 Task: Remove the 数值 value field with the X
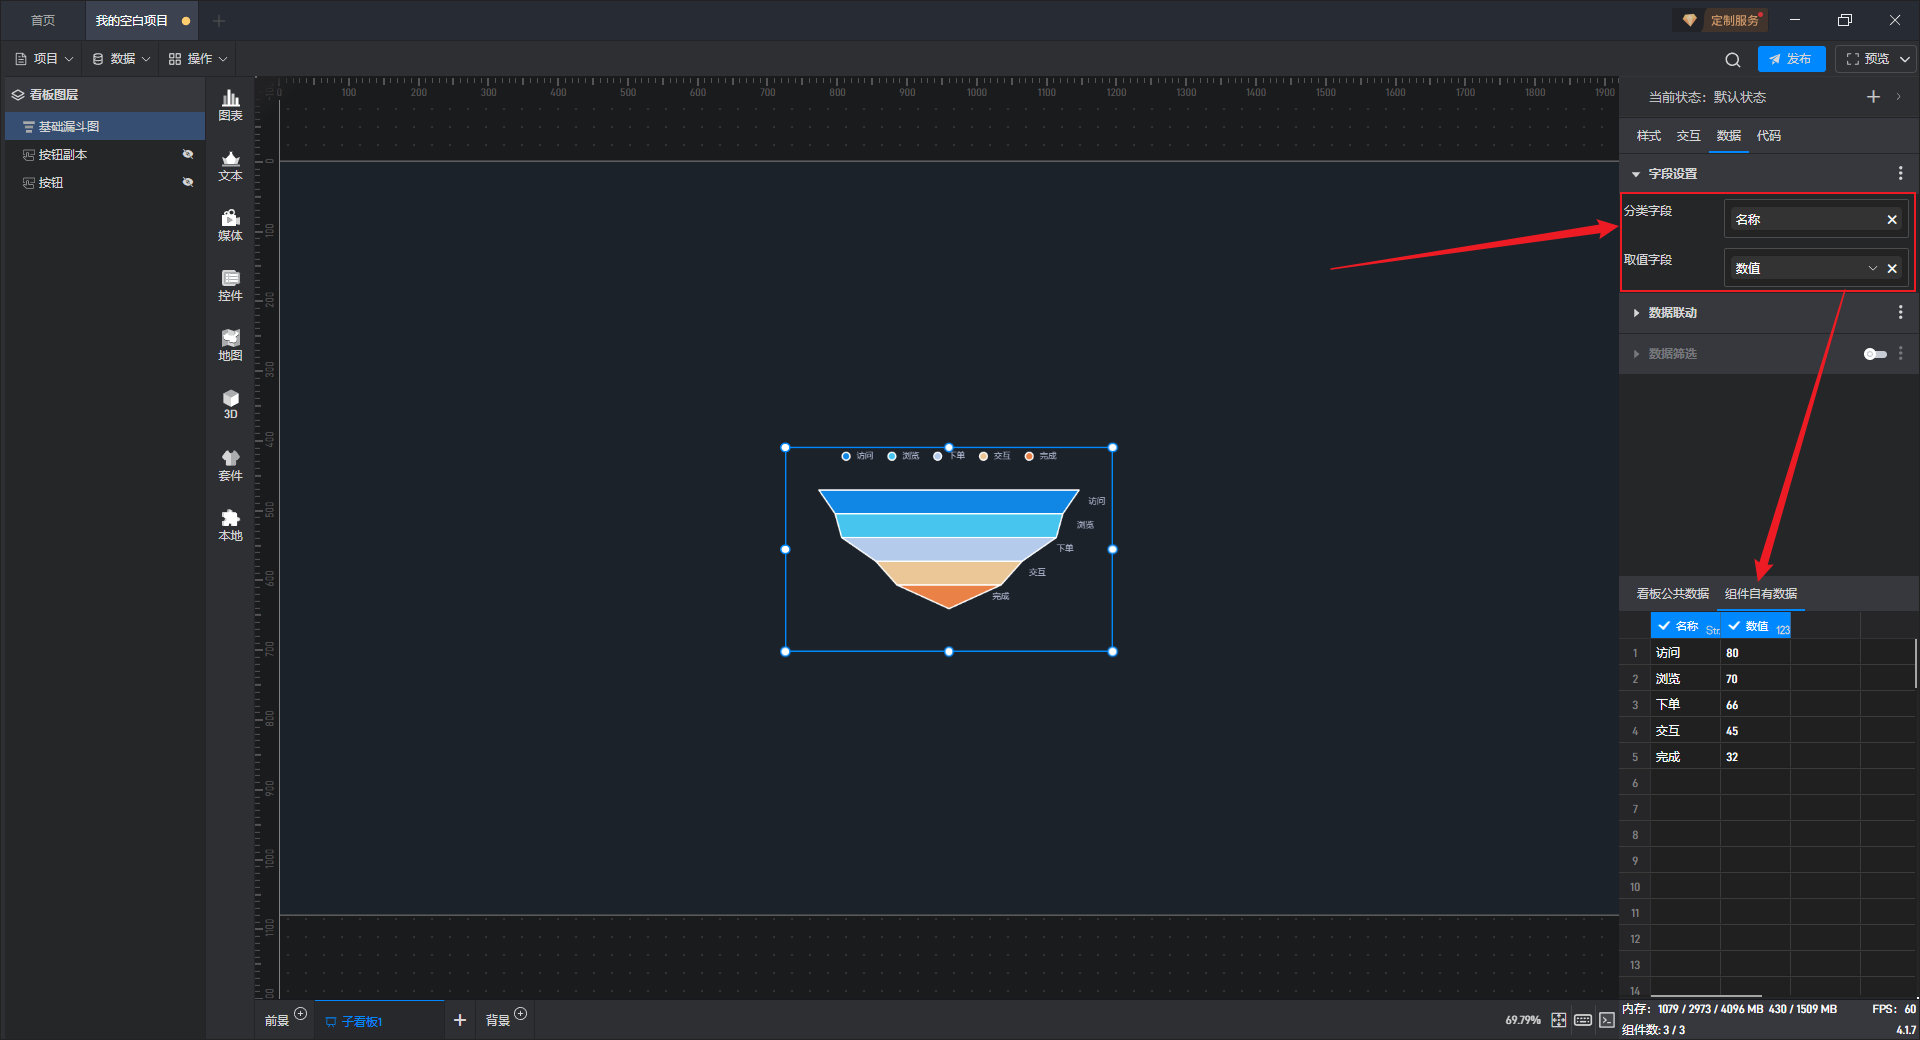(x=1892, y=269)
